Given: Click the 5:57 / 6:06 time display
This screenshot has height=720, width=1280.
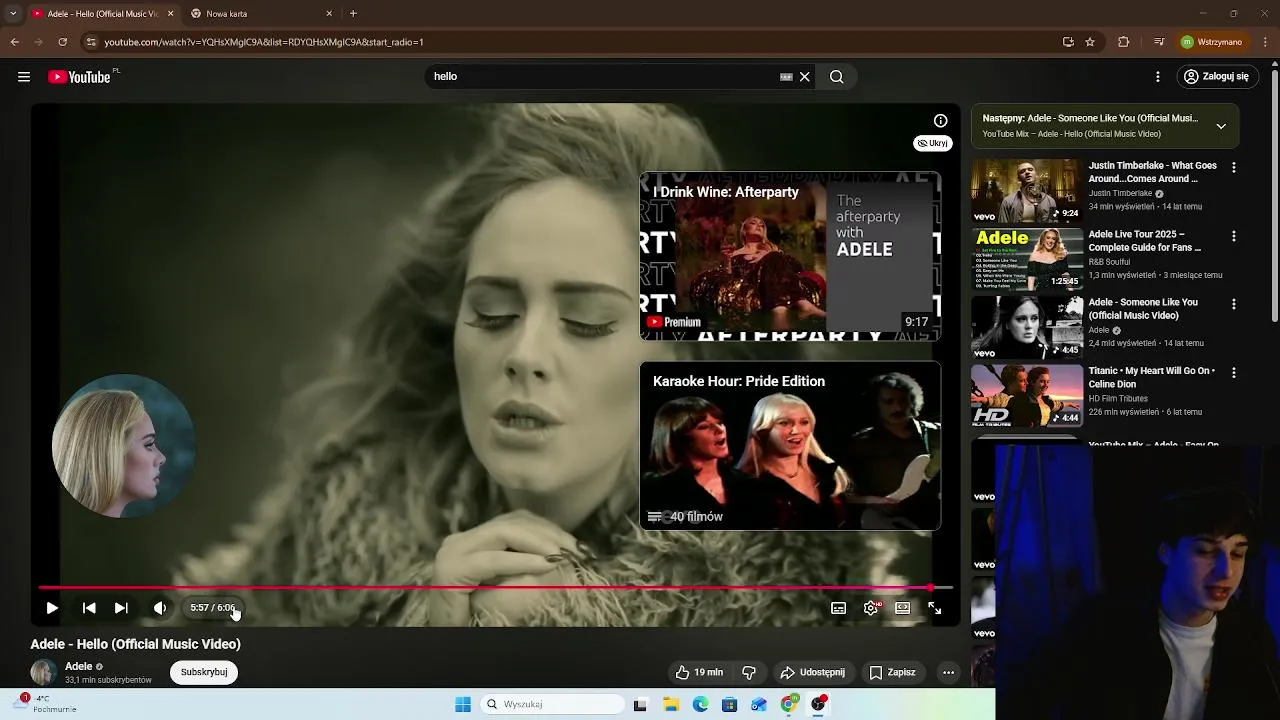Looking at the screenshot, I should click(x=213, y=608).
